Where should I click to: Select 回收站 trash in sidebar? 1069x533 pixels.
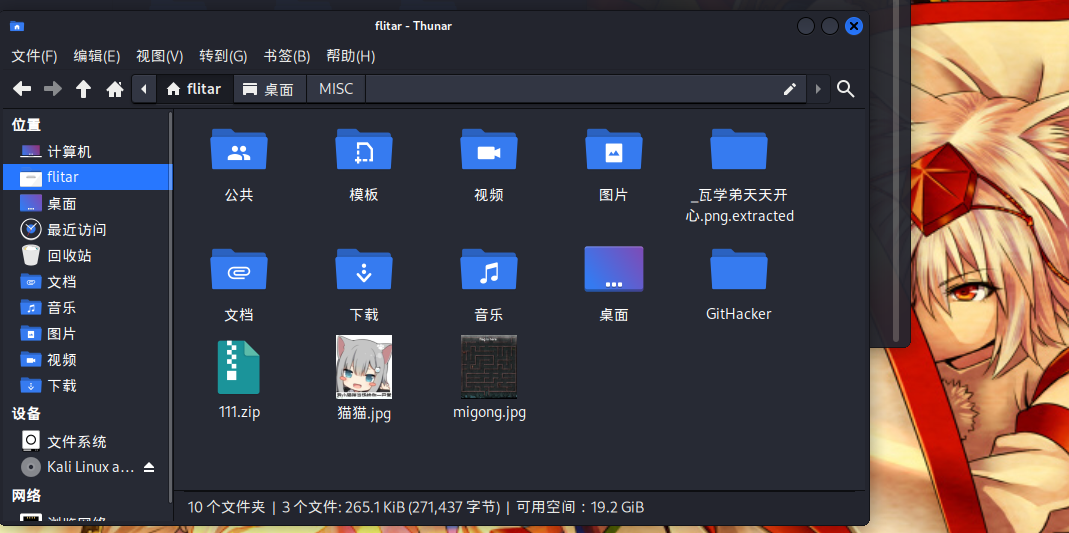coord(69,255)
